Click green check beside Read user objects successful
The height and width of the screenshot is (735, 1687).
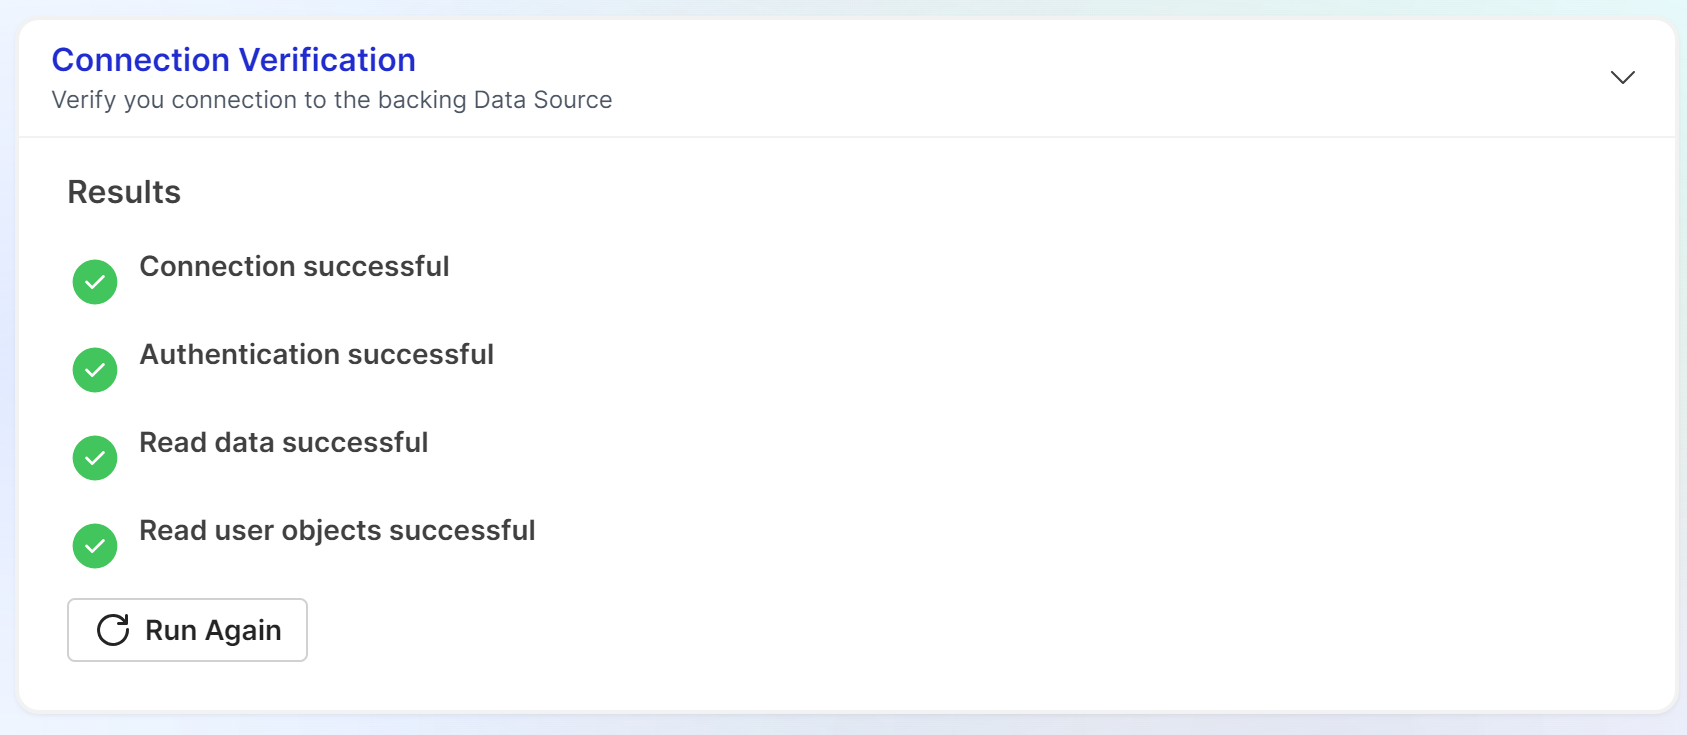95,546
